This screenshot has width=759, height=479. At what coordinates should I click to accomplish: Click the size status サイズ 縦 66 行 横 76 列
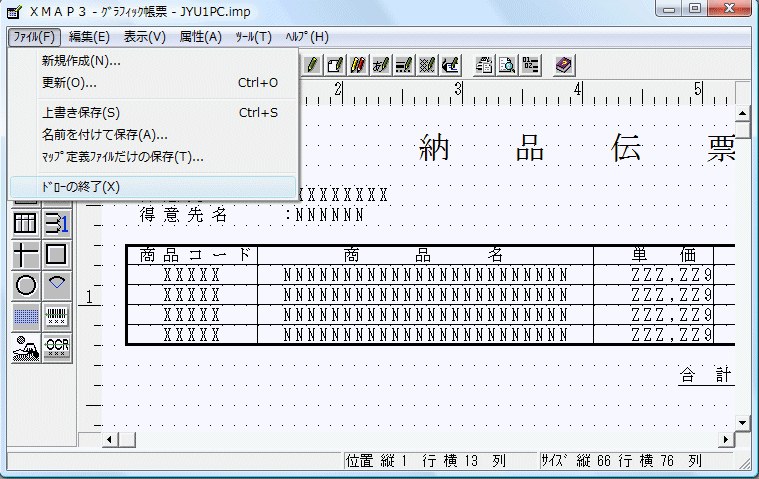(622, 461)
